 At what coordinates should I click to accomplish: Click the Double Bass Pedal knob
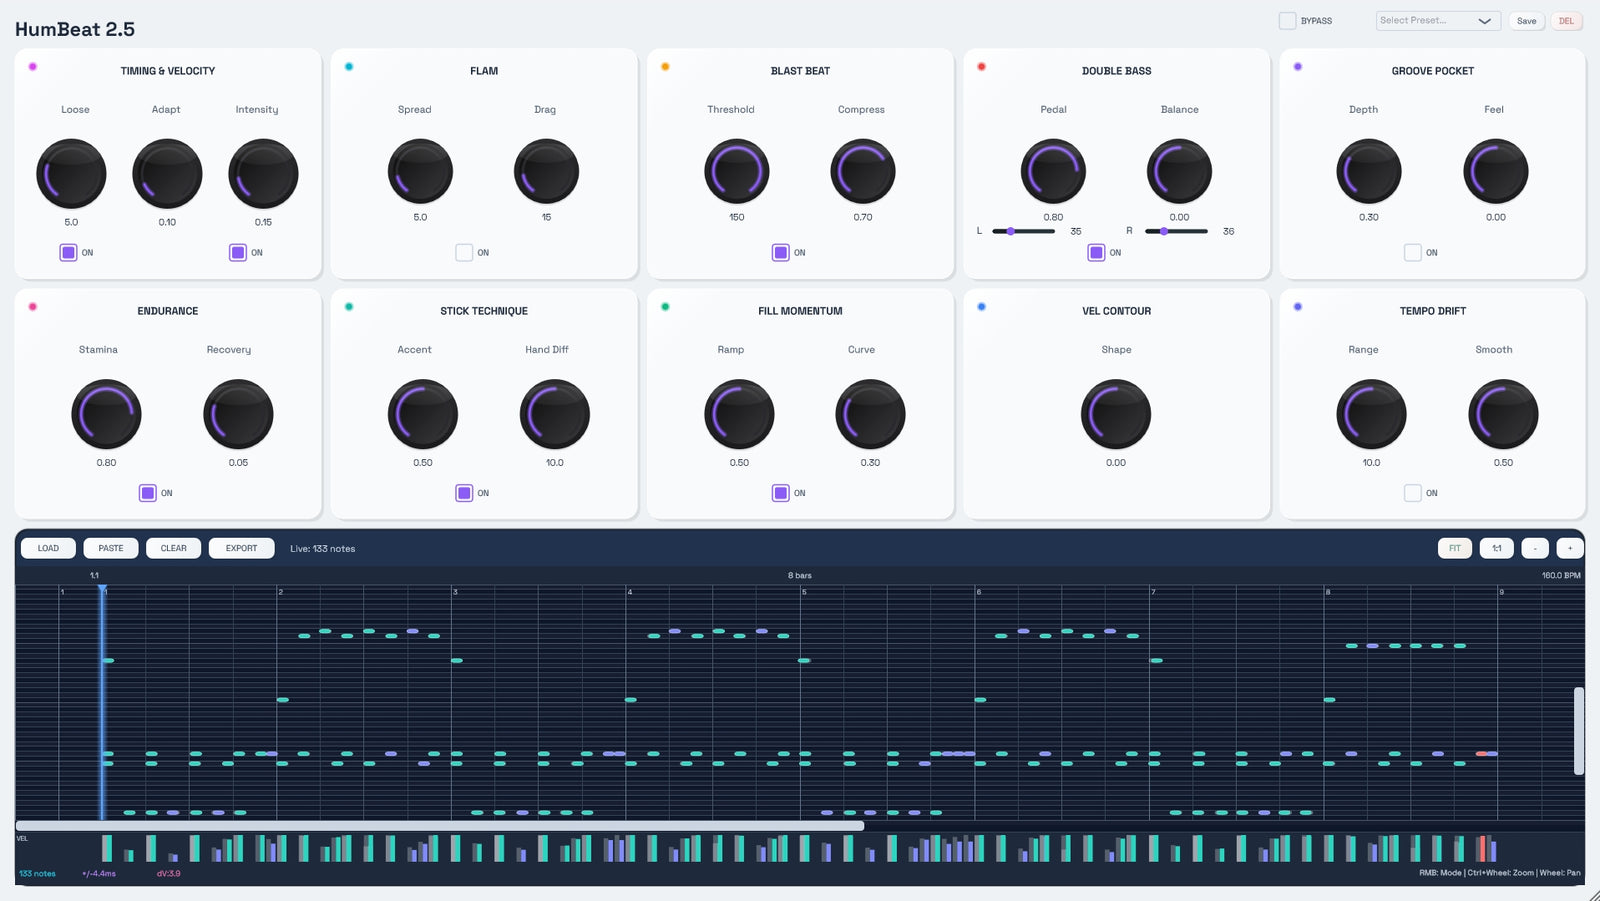[1053, 171]
